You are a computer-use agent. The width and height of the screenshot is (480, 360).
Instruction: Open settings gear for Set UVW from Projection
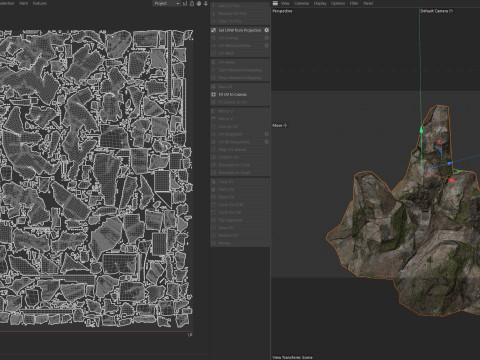pos(266,30)
